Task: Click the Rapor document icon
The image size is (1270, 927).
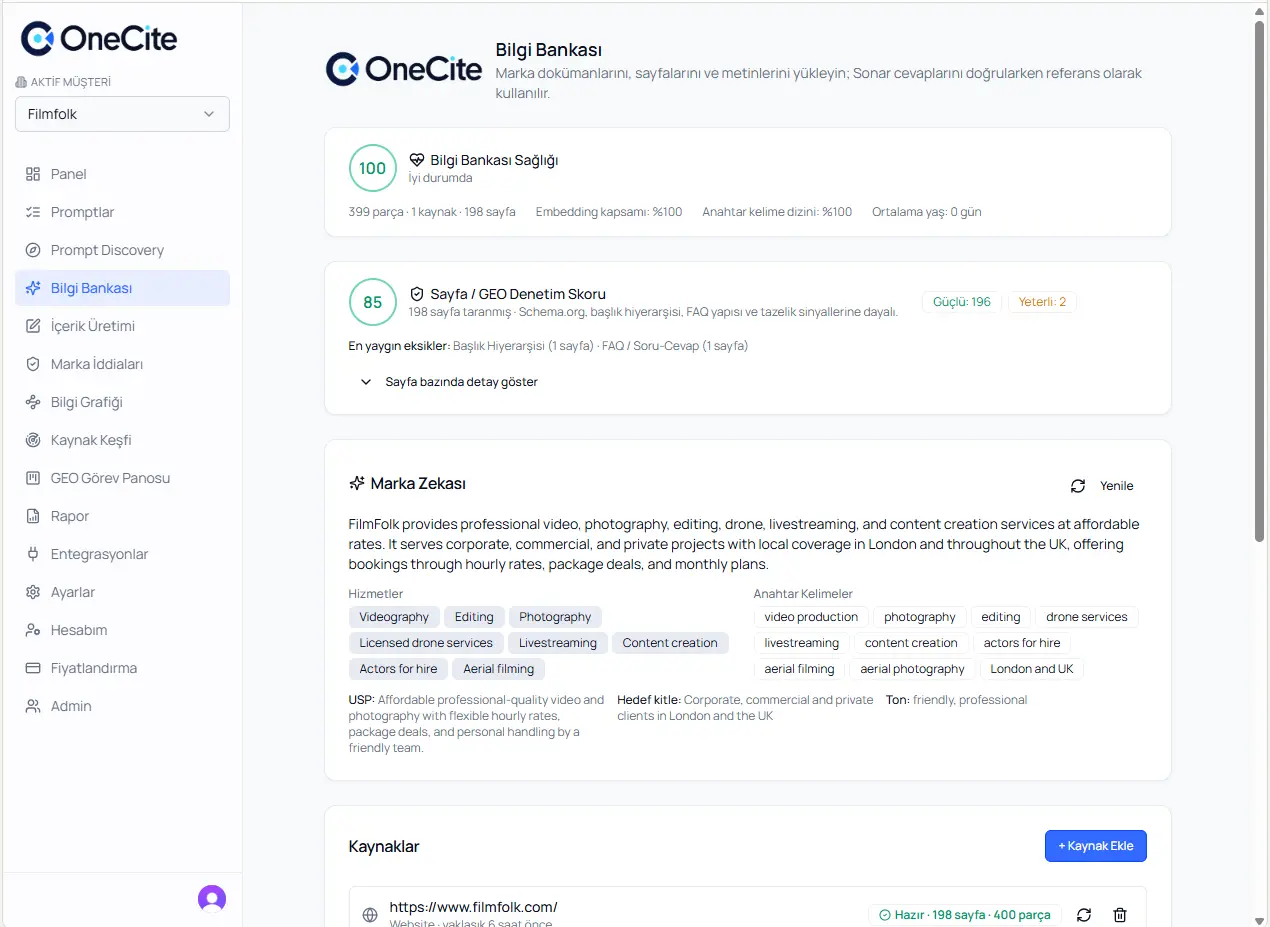Action: pyautogui.click(x=33, y=516)
